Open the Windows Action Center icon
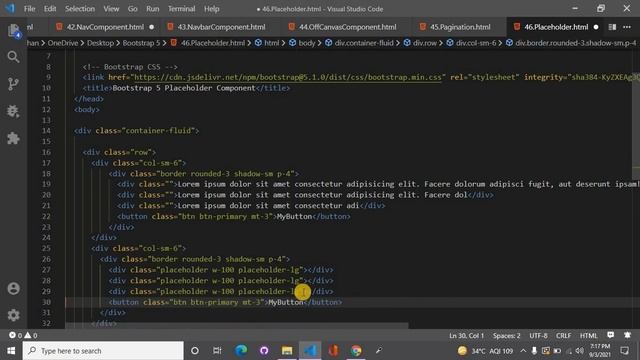Image resolution: width=640 pixels, height=360 pixels. pos(624,351)
